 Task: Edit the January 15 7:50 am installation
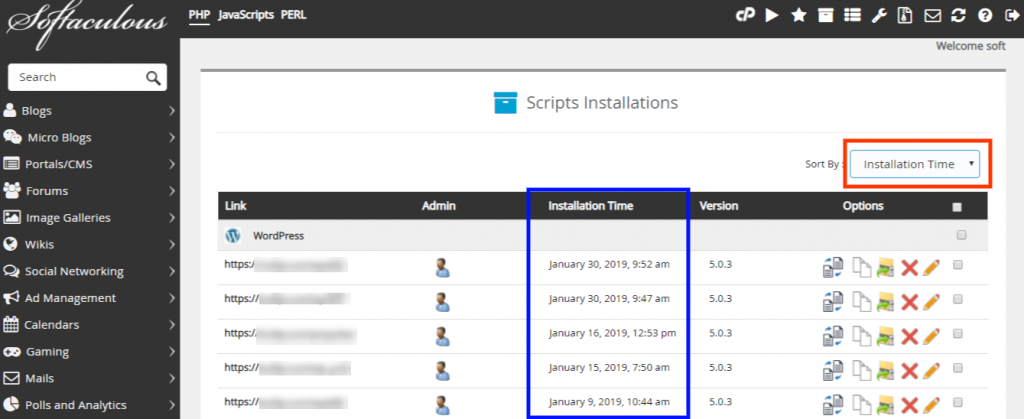click(932, 370)
